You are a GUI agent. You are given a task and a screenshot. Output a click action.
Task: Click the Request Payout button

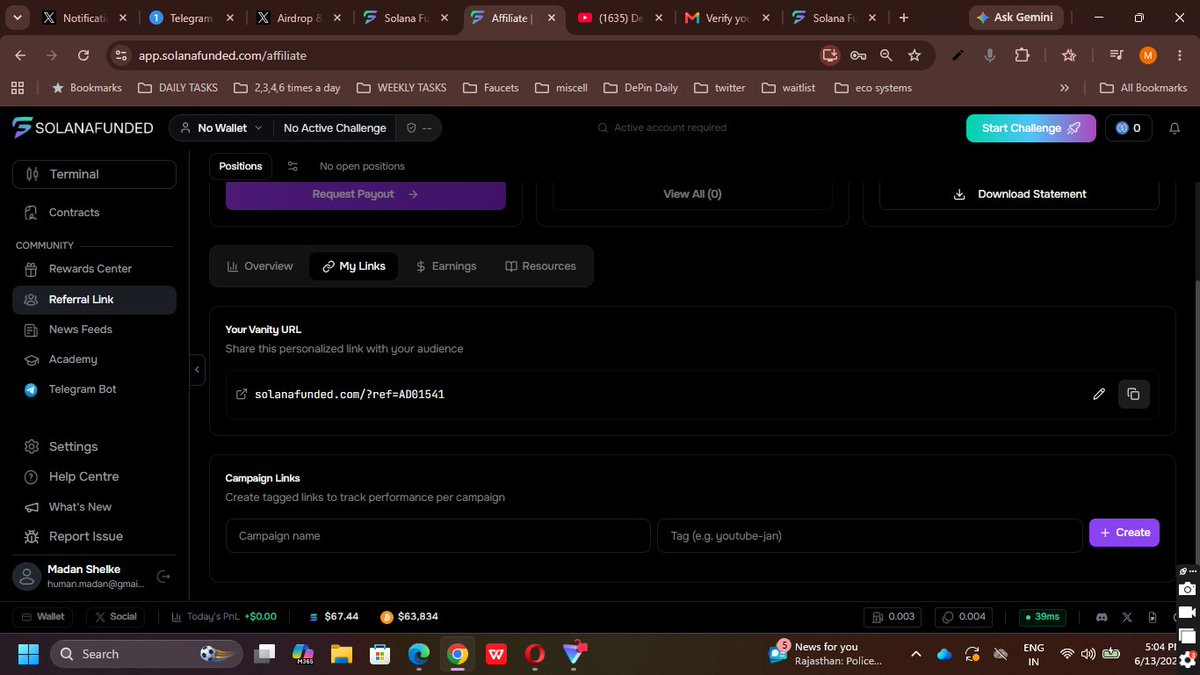click(x=365, y=194)
